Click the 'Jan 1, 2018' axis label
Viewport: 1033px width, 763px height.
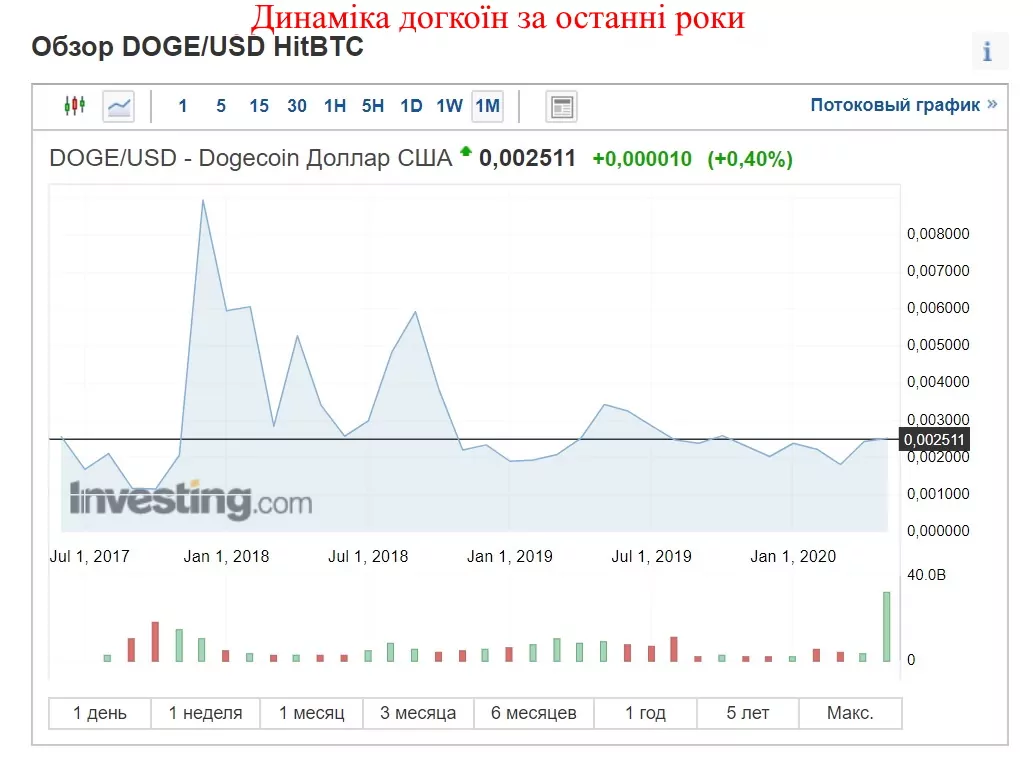click(x=227, y=556)
